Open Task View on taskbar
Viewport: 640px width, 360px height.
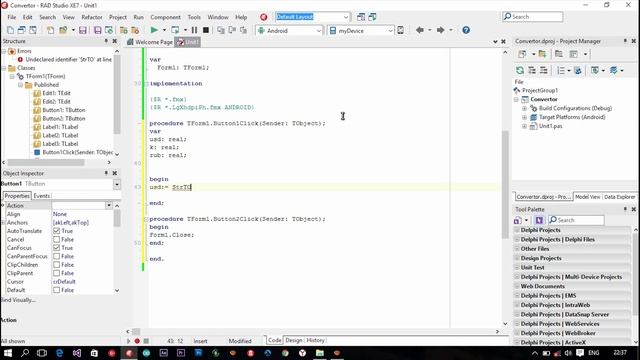coord(42,353)
